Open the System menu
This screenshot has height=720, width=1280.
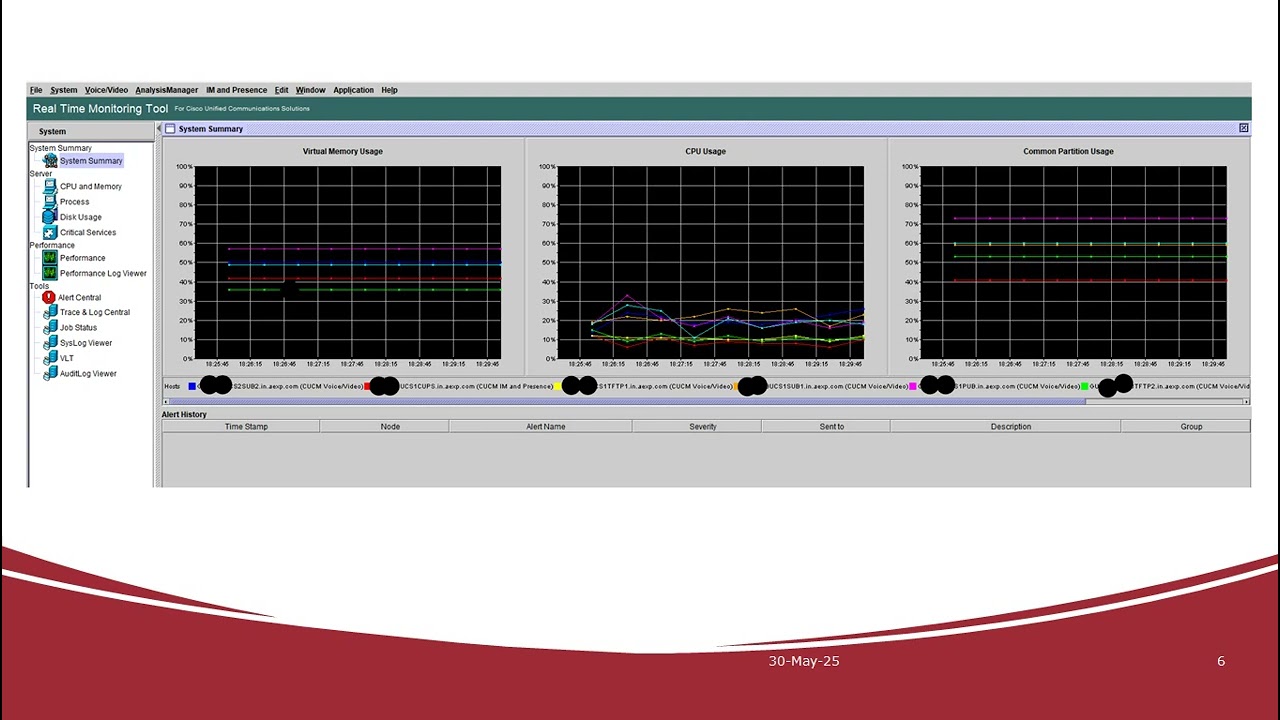click(63, 90)
